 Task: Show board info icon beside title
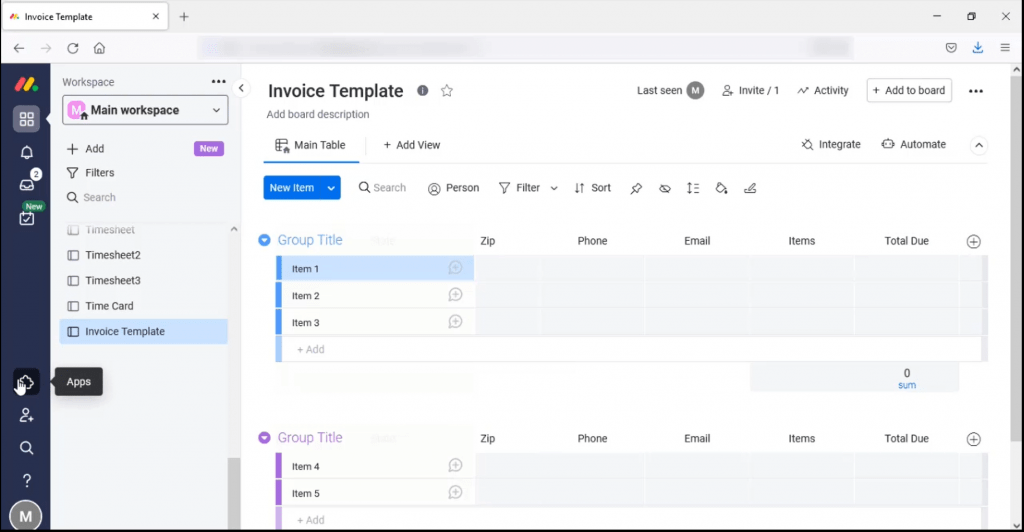pyautogui.click(x=423, y=91)
